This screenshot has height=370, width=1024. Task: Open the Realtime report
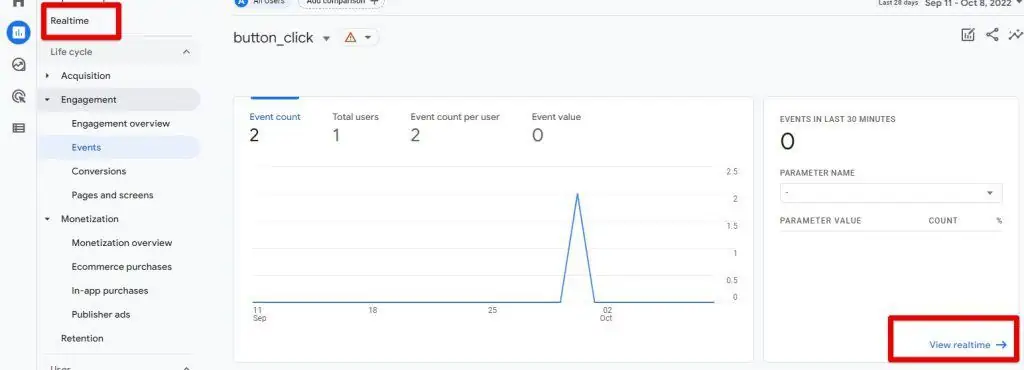[x=70, y=21]
